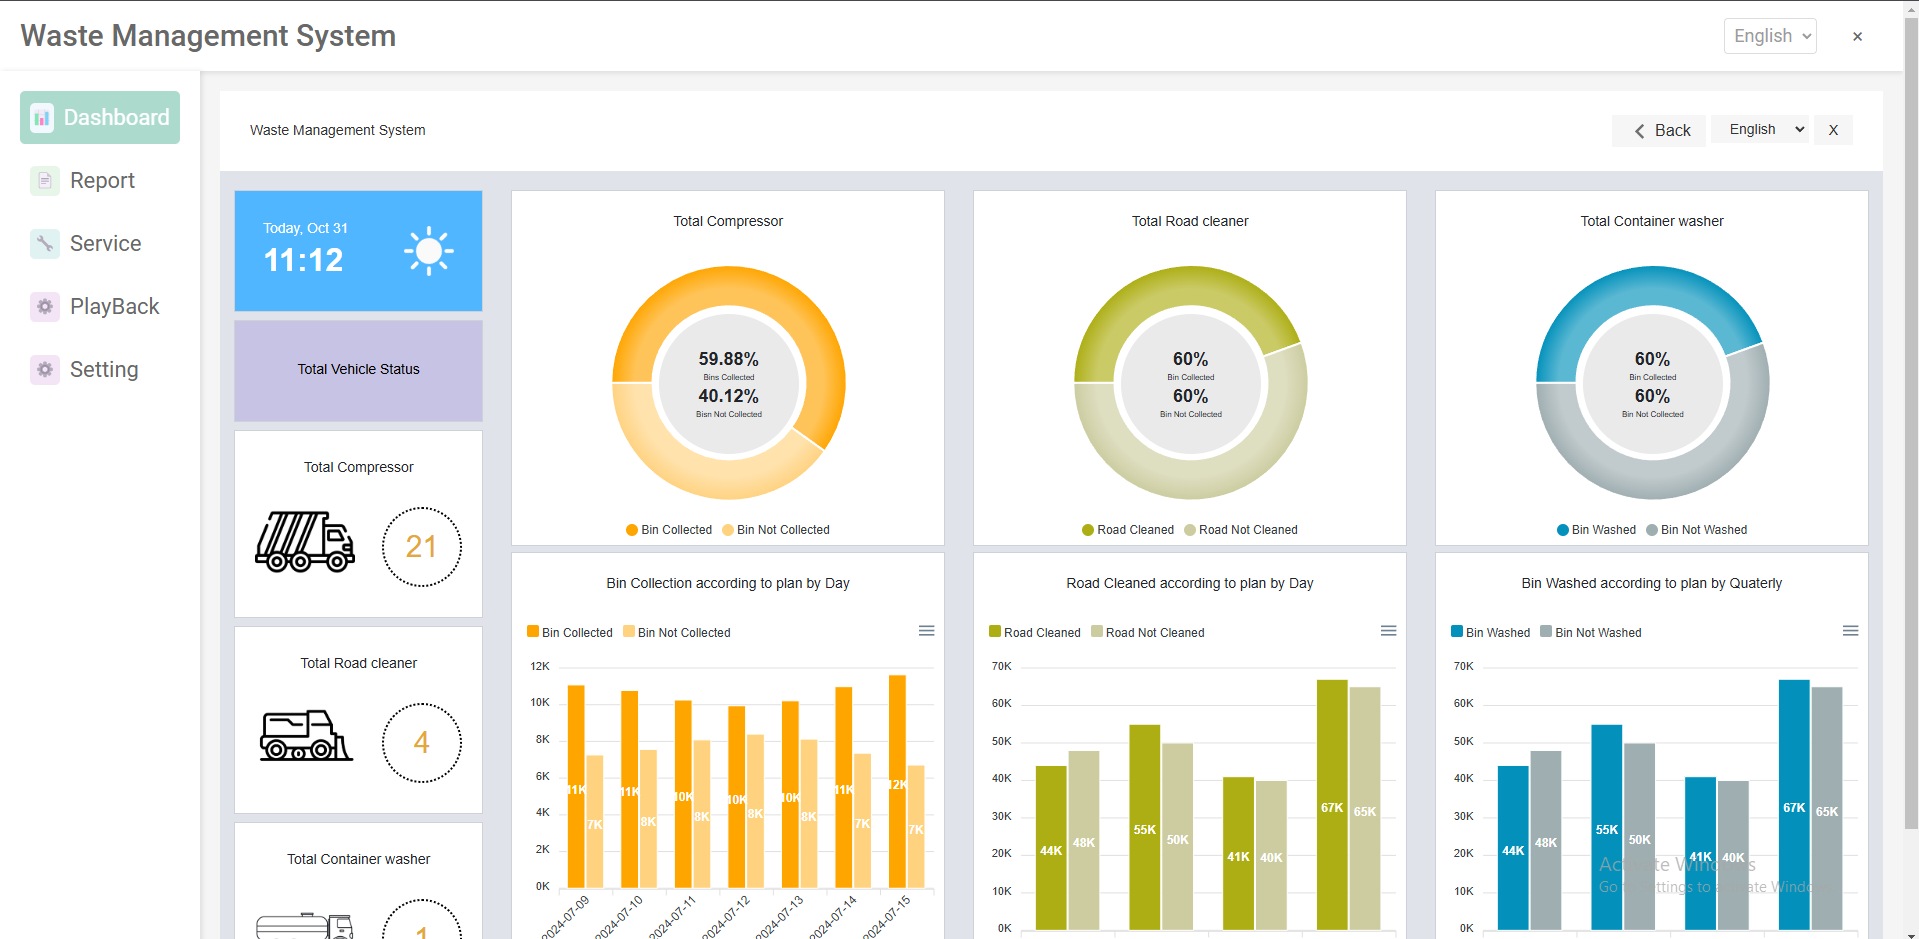Click the X button beside language selector

(1833, 130)
